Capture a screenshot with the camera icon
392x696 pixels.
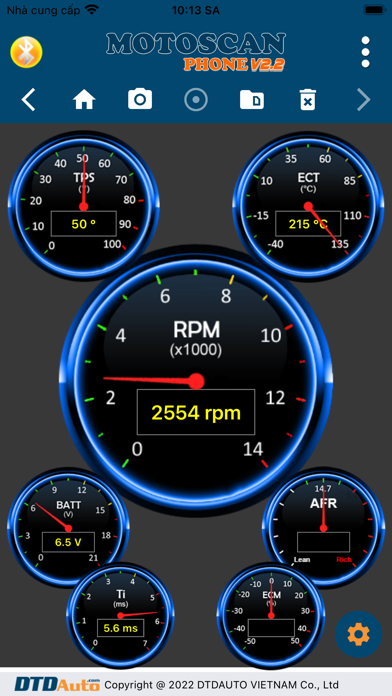pos(140,99)
